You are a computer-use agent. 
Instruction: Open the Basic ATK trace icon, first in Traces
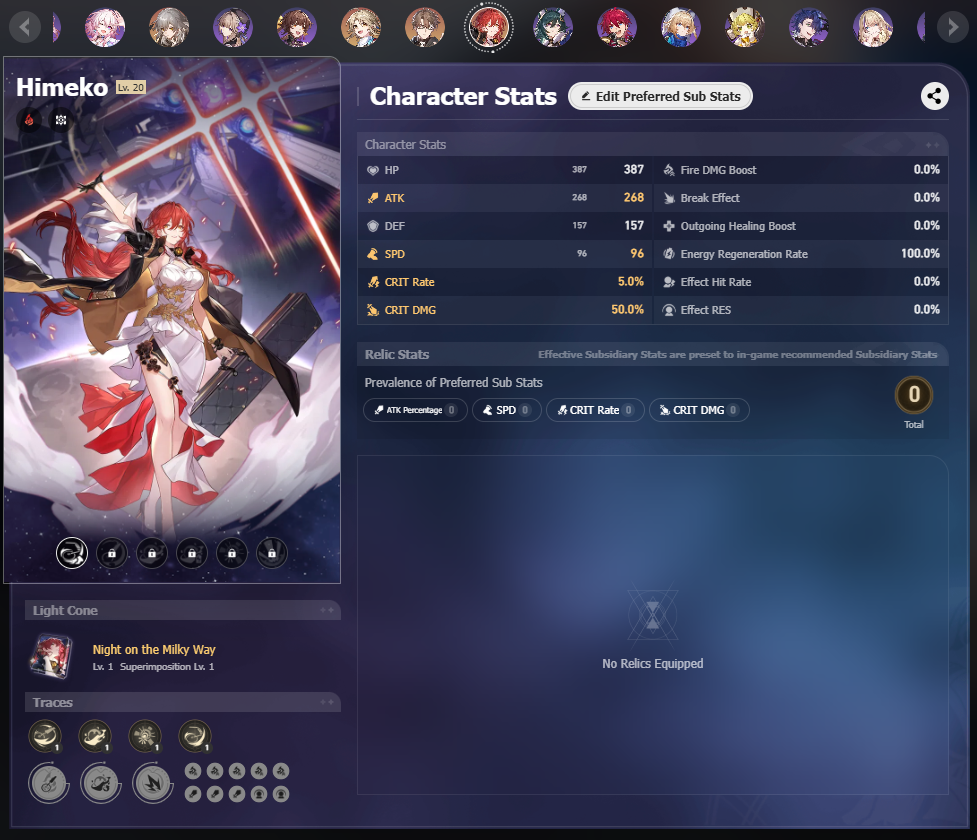45,736
